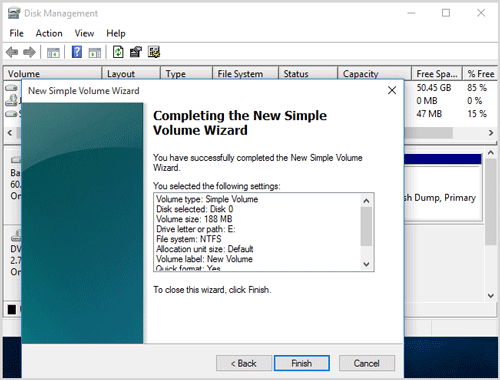Screen dimensions: 500x380
Task: Click the disk pane scroll down arrow
Action: coord(491,295)
